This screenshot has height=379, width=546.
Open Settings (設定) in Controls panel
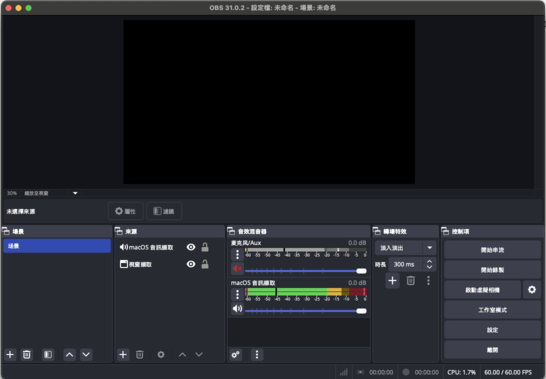(x=492, y=330)
